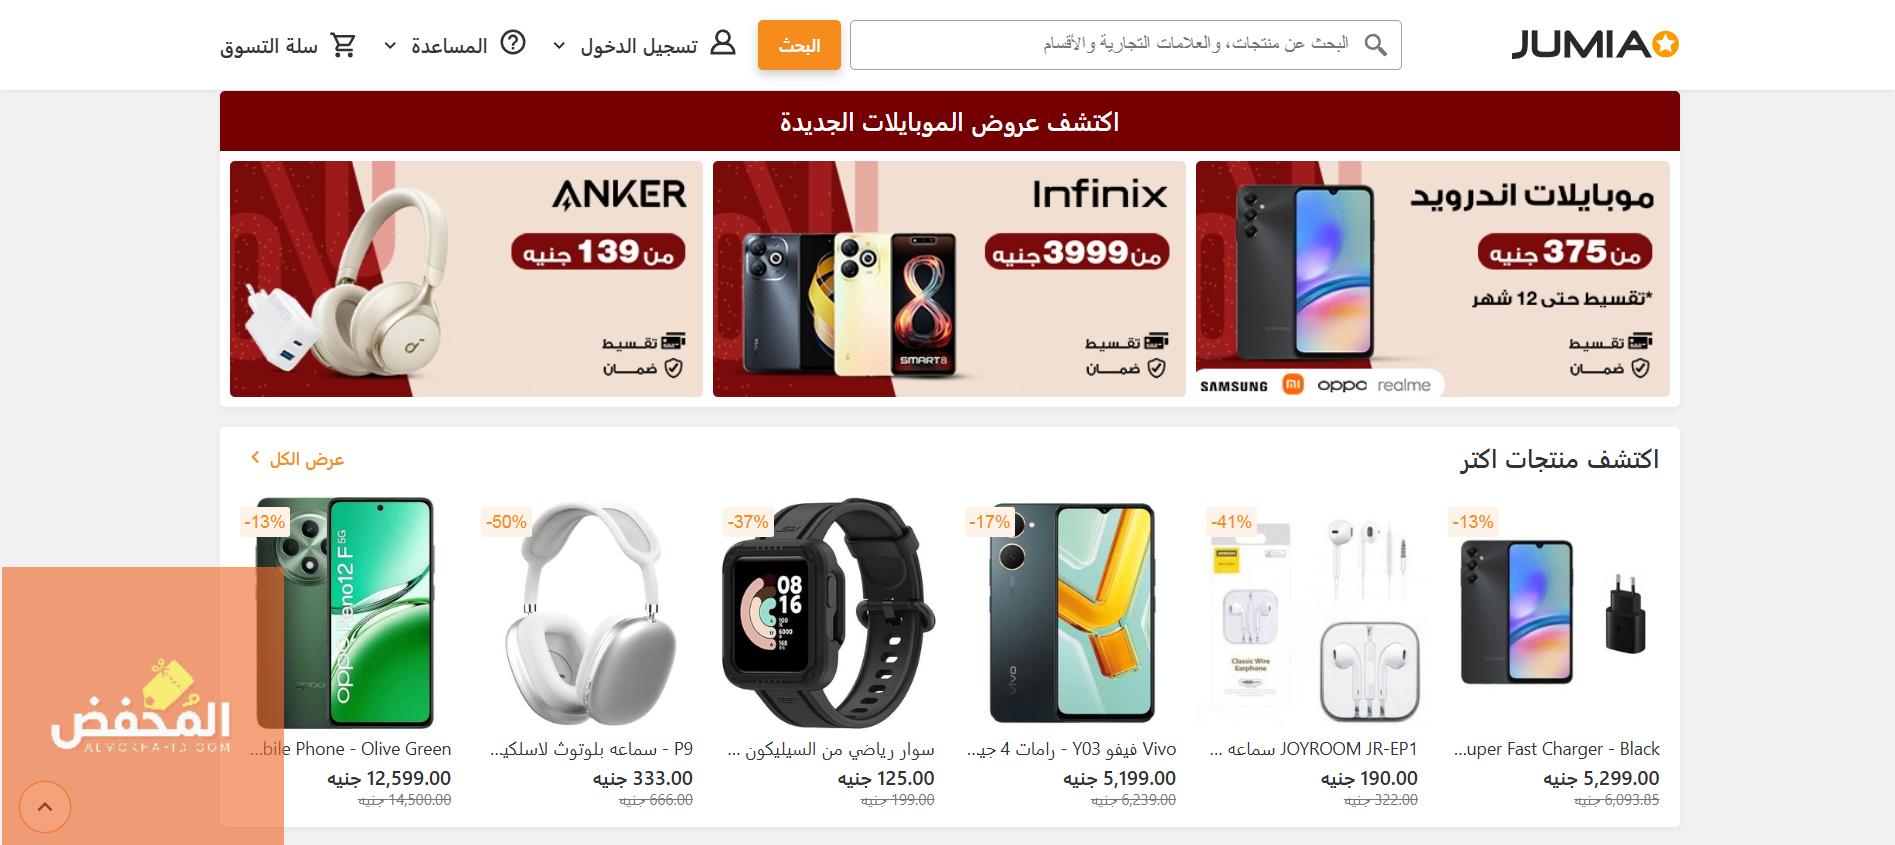Expand the تسجيل الدخول dropdown

[x=559, y=46]
